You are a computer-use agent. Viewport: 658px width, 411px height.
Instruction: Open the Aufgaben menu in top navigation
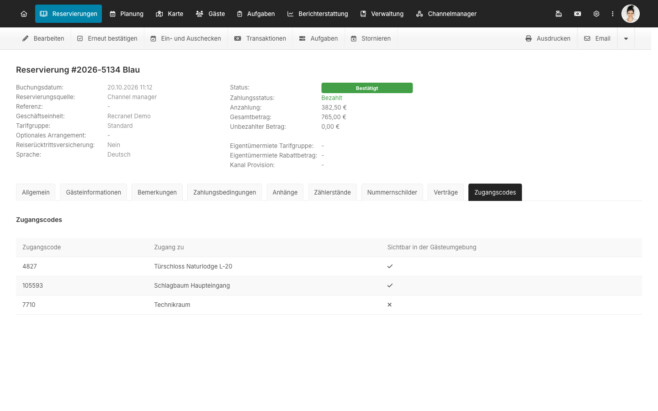pos(256,14)
